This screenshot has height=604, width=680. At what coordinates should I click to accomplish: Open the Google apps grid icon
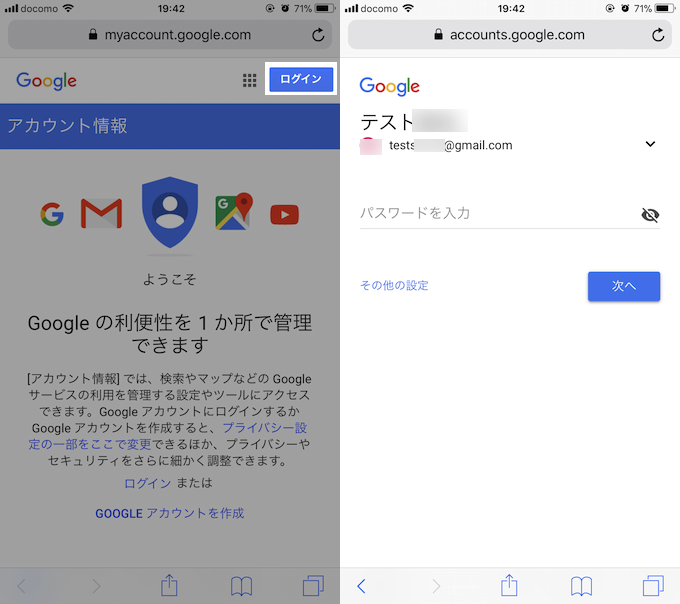click(249, 80)
